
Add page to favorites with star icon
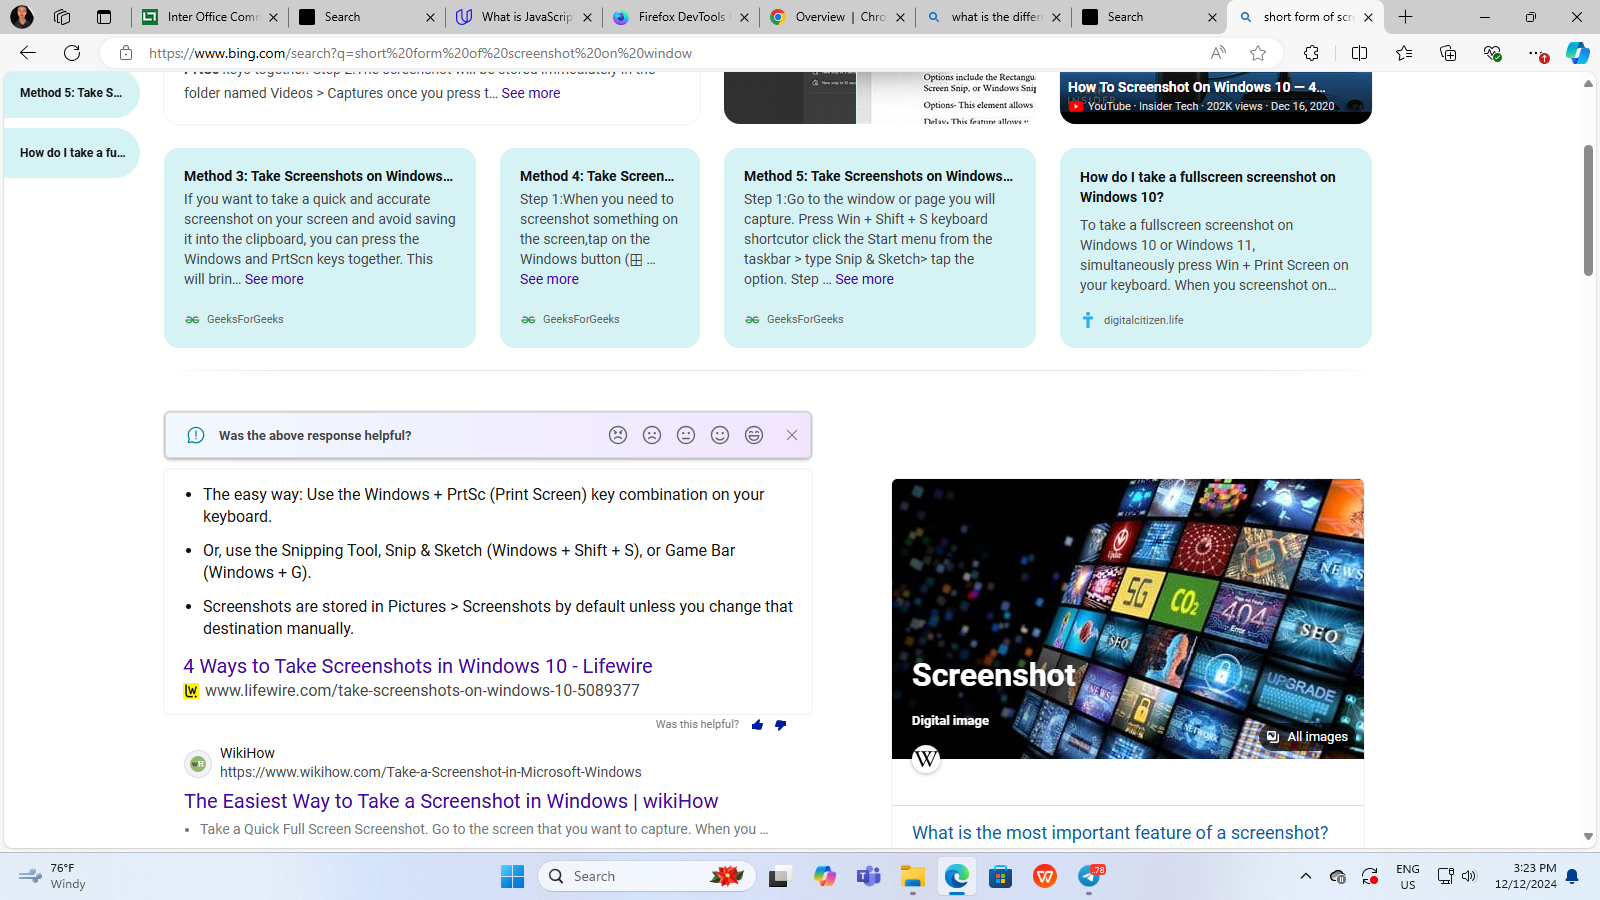coord(1258,53)
